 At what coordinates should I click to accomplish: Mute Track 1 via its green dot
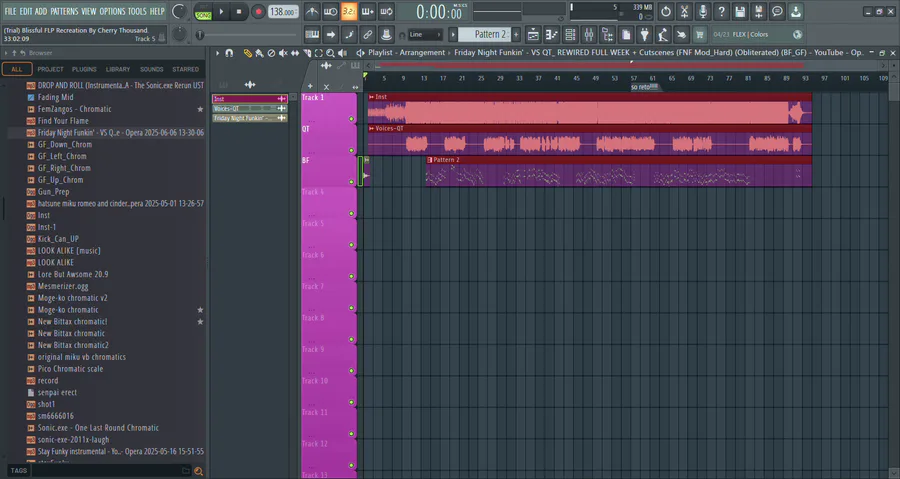click(351, 119)
